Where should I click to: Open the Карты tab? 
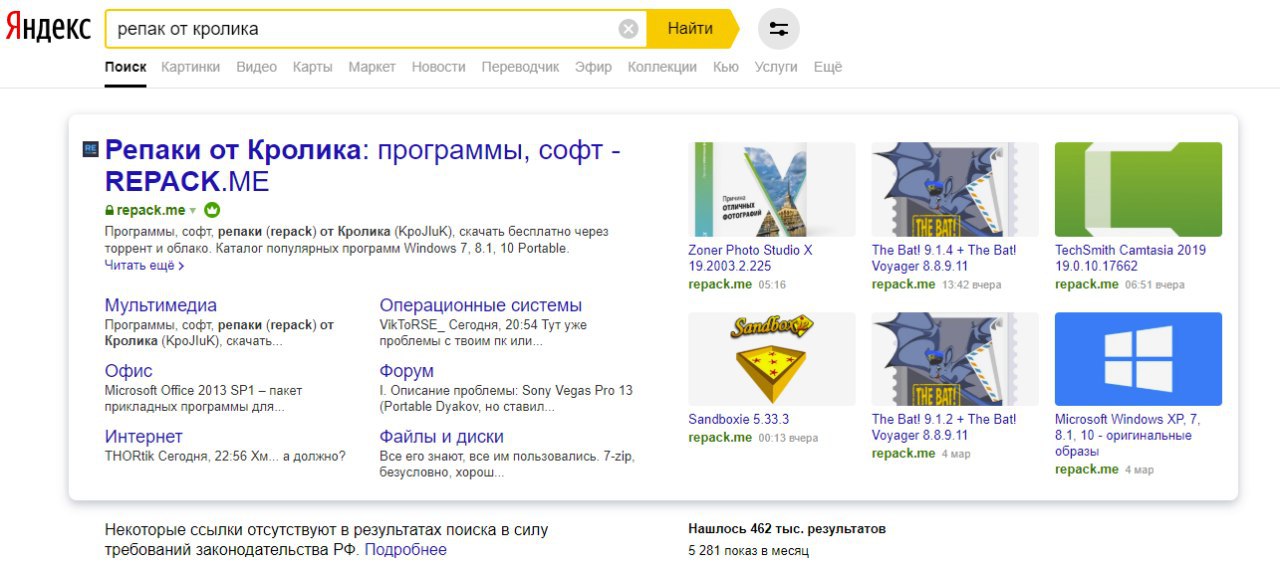pos(312,67)
